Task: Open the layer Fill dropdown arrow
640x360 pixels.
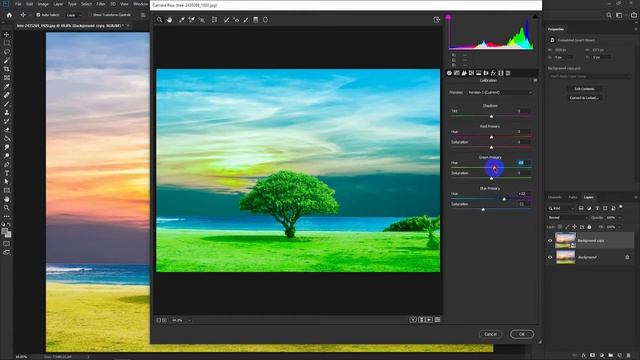Action: coord(619,227)
